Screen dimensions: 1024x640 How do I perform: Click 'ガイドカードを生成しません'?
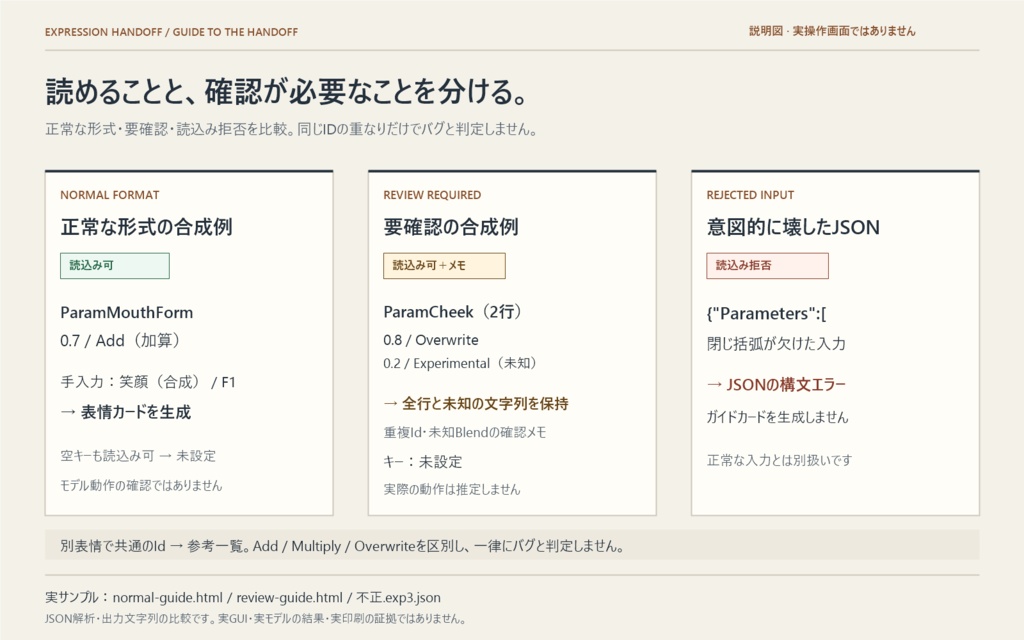(777, 417)
